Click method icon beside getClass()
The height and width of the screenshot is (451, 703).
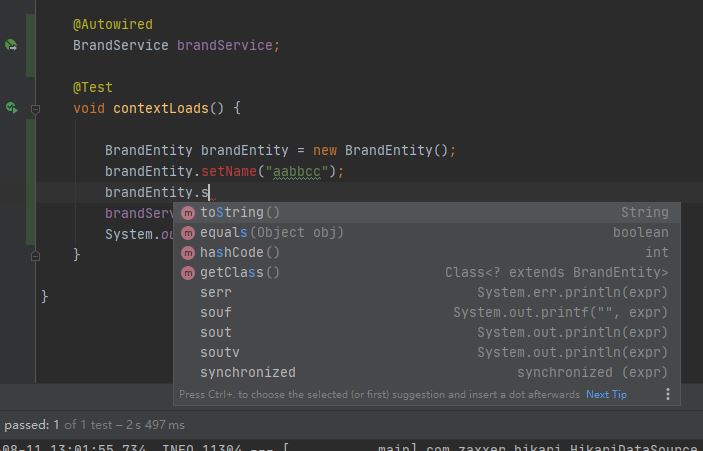pyautogui.click(x=188, y=273)
